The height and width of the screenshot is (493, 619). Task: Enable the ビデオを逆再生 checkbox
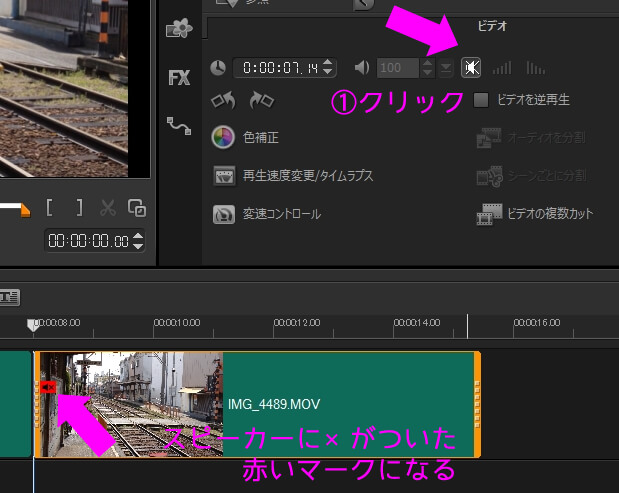pos(481,100)
